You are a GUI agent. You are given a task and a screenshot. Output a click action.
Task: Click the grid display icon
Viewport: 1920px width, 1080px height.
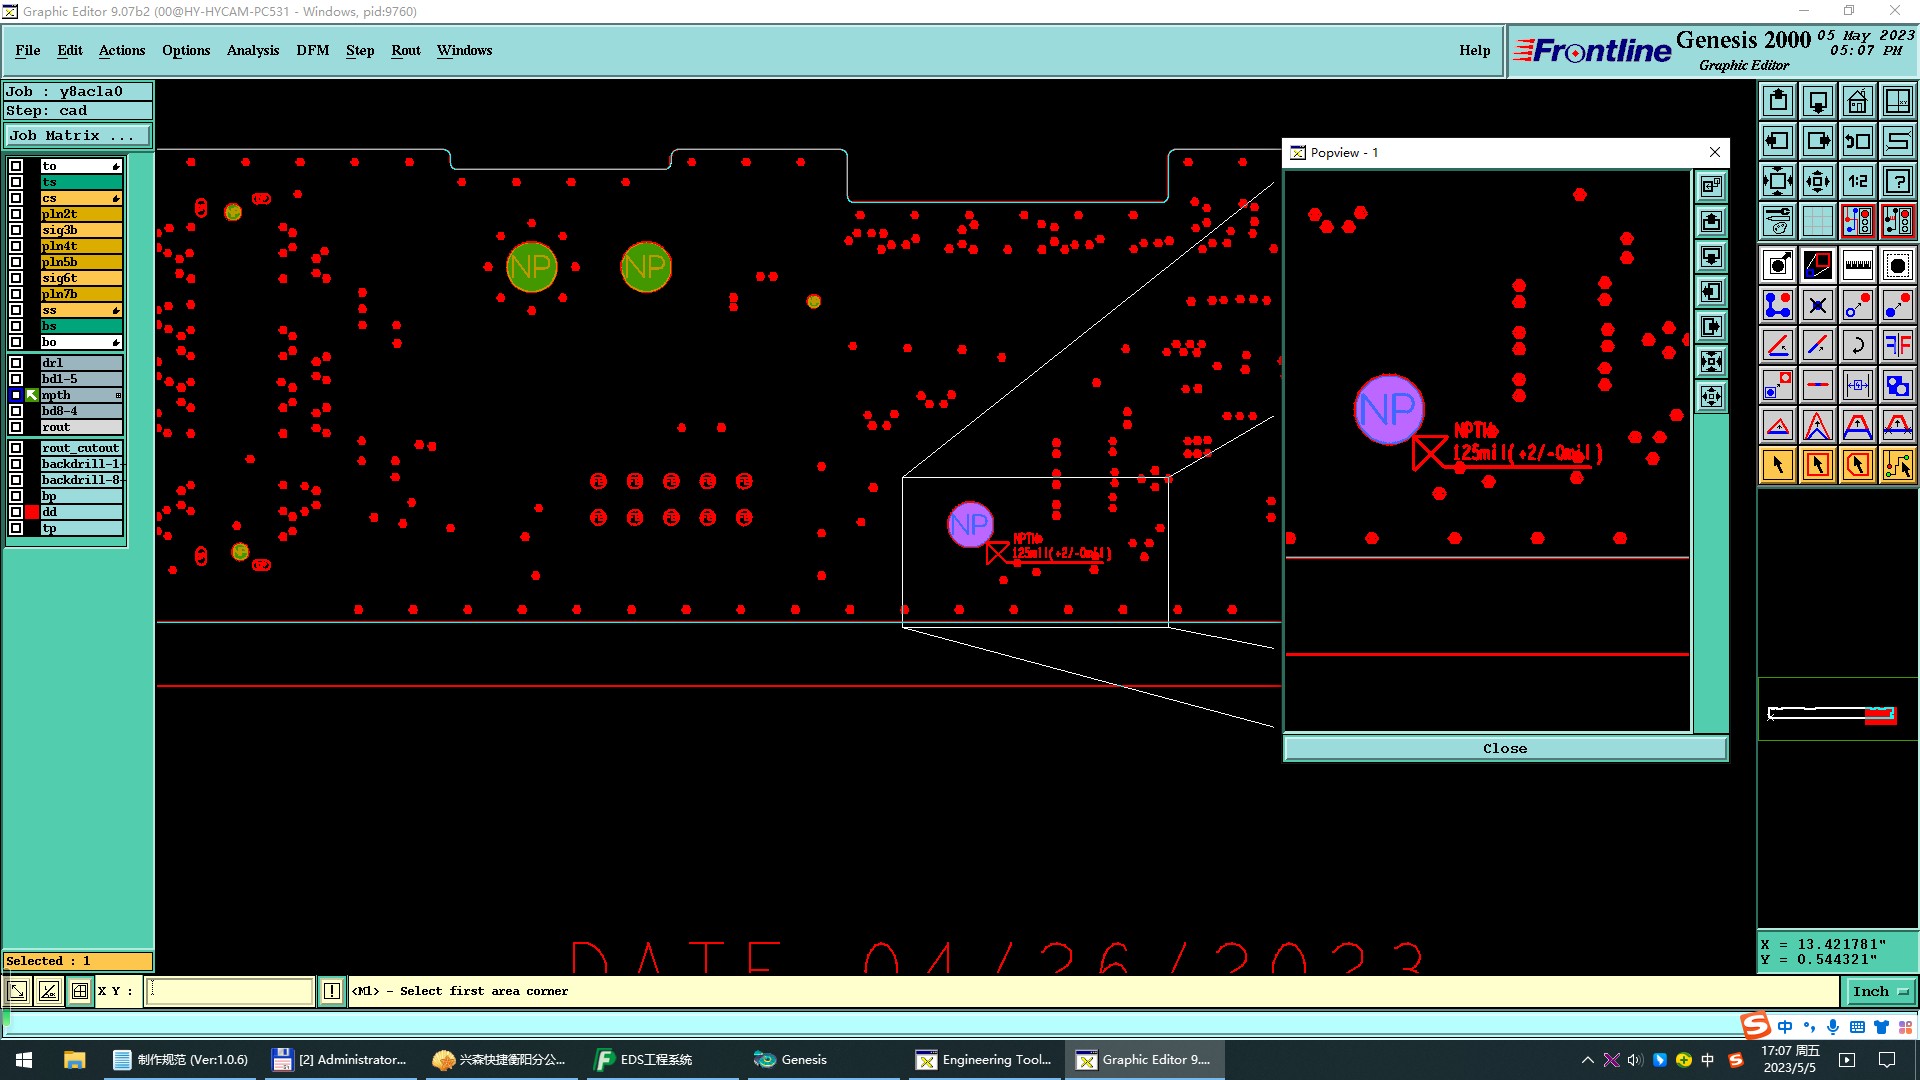tap(1817, 221)
